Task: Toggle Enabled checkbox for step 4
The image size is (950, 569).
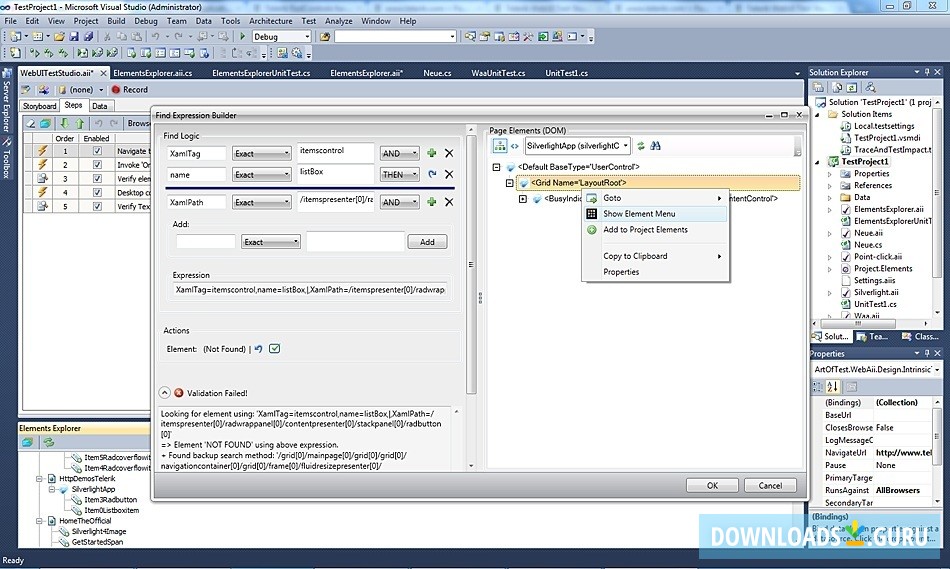Action: (97, 193)
